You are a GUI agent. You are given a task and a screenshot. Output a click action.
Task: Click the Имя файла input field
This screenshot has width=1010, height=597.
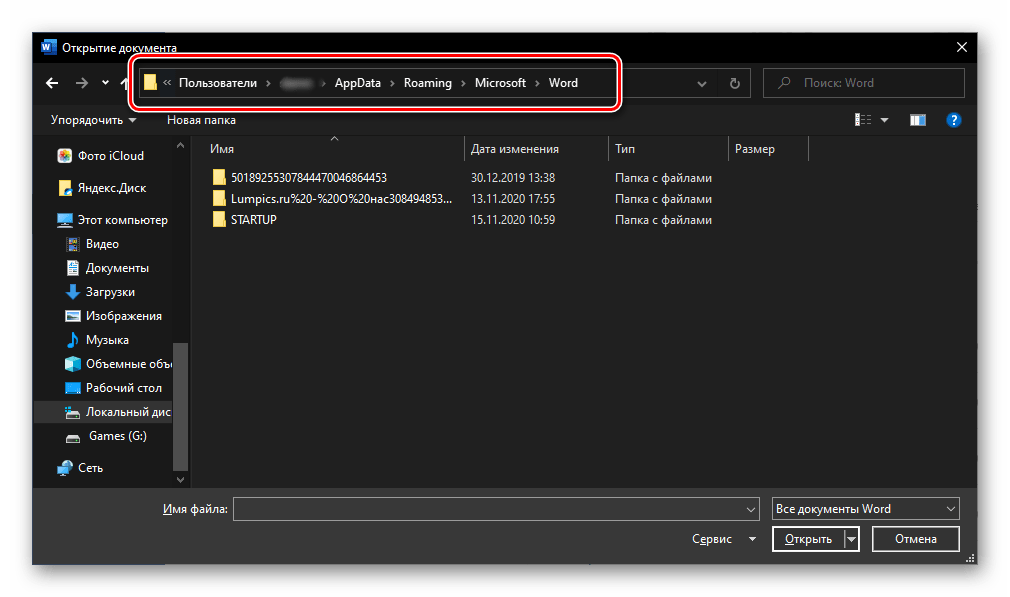pyautogui.click(x=495, y=510)
